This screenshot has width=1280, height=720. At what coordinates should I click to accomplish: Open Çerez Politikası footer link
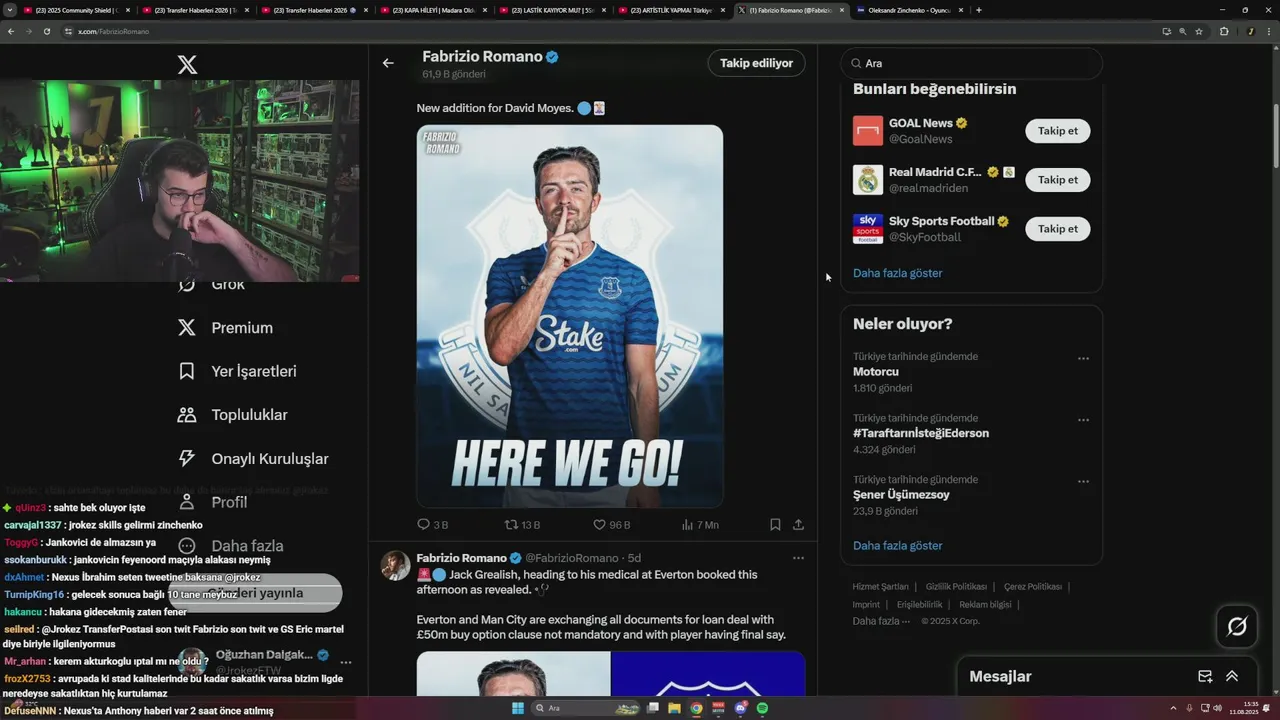tap(1032, 587)
